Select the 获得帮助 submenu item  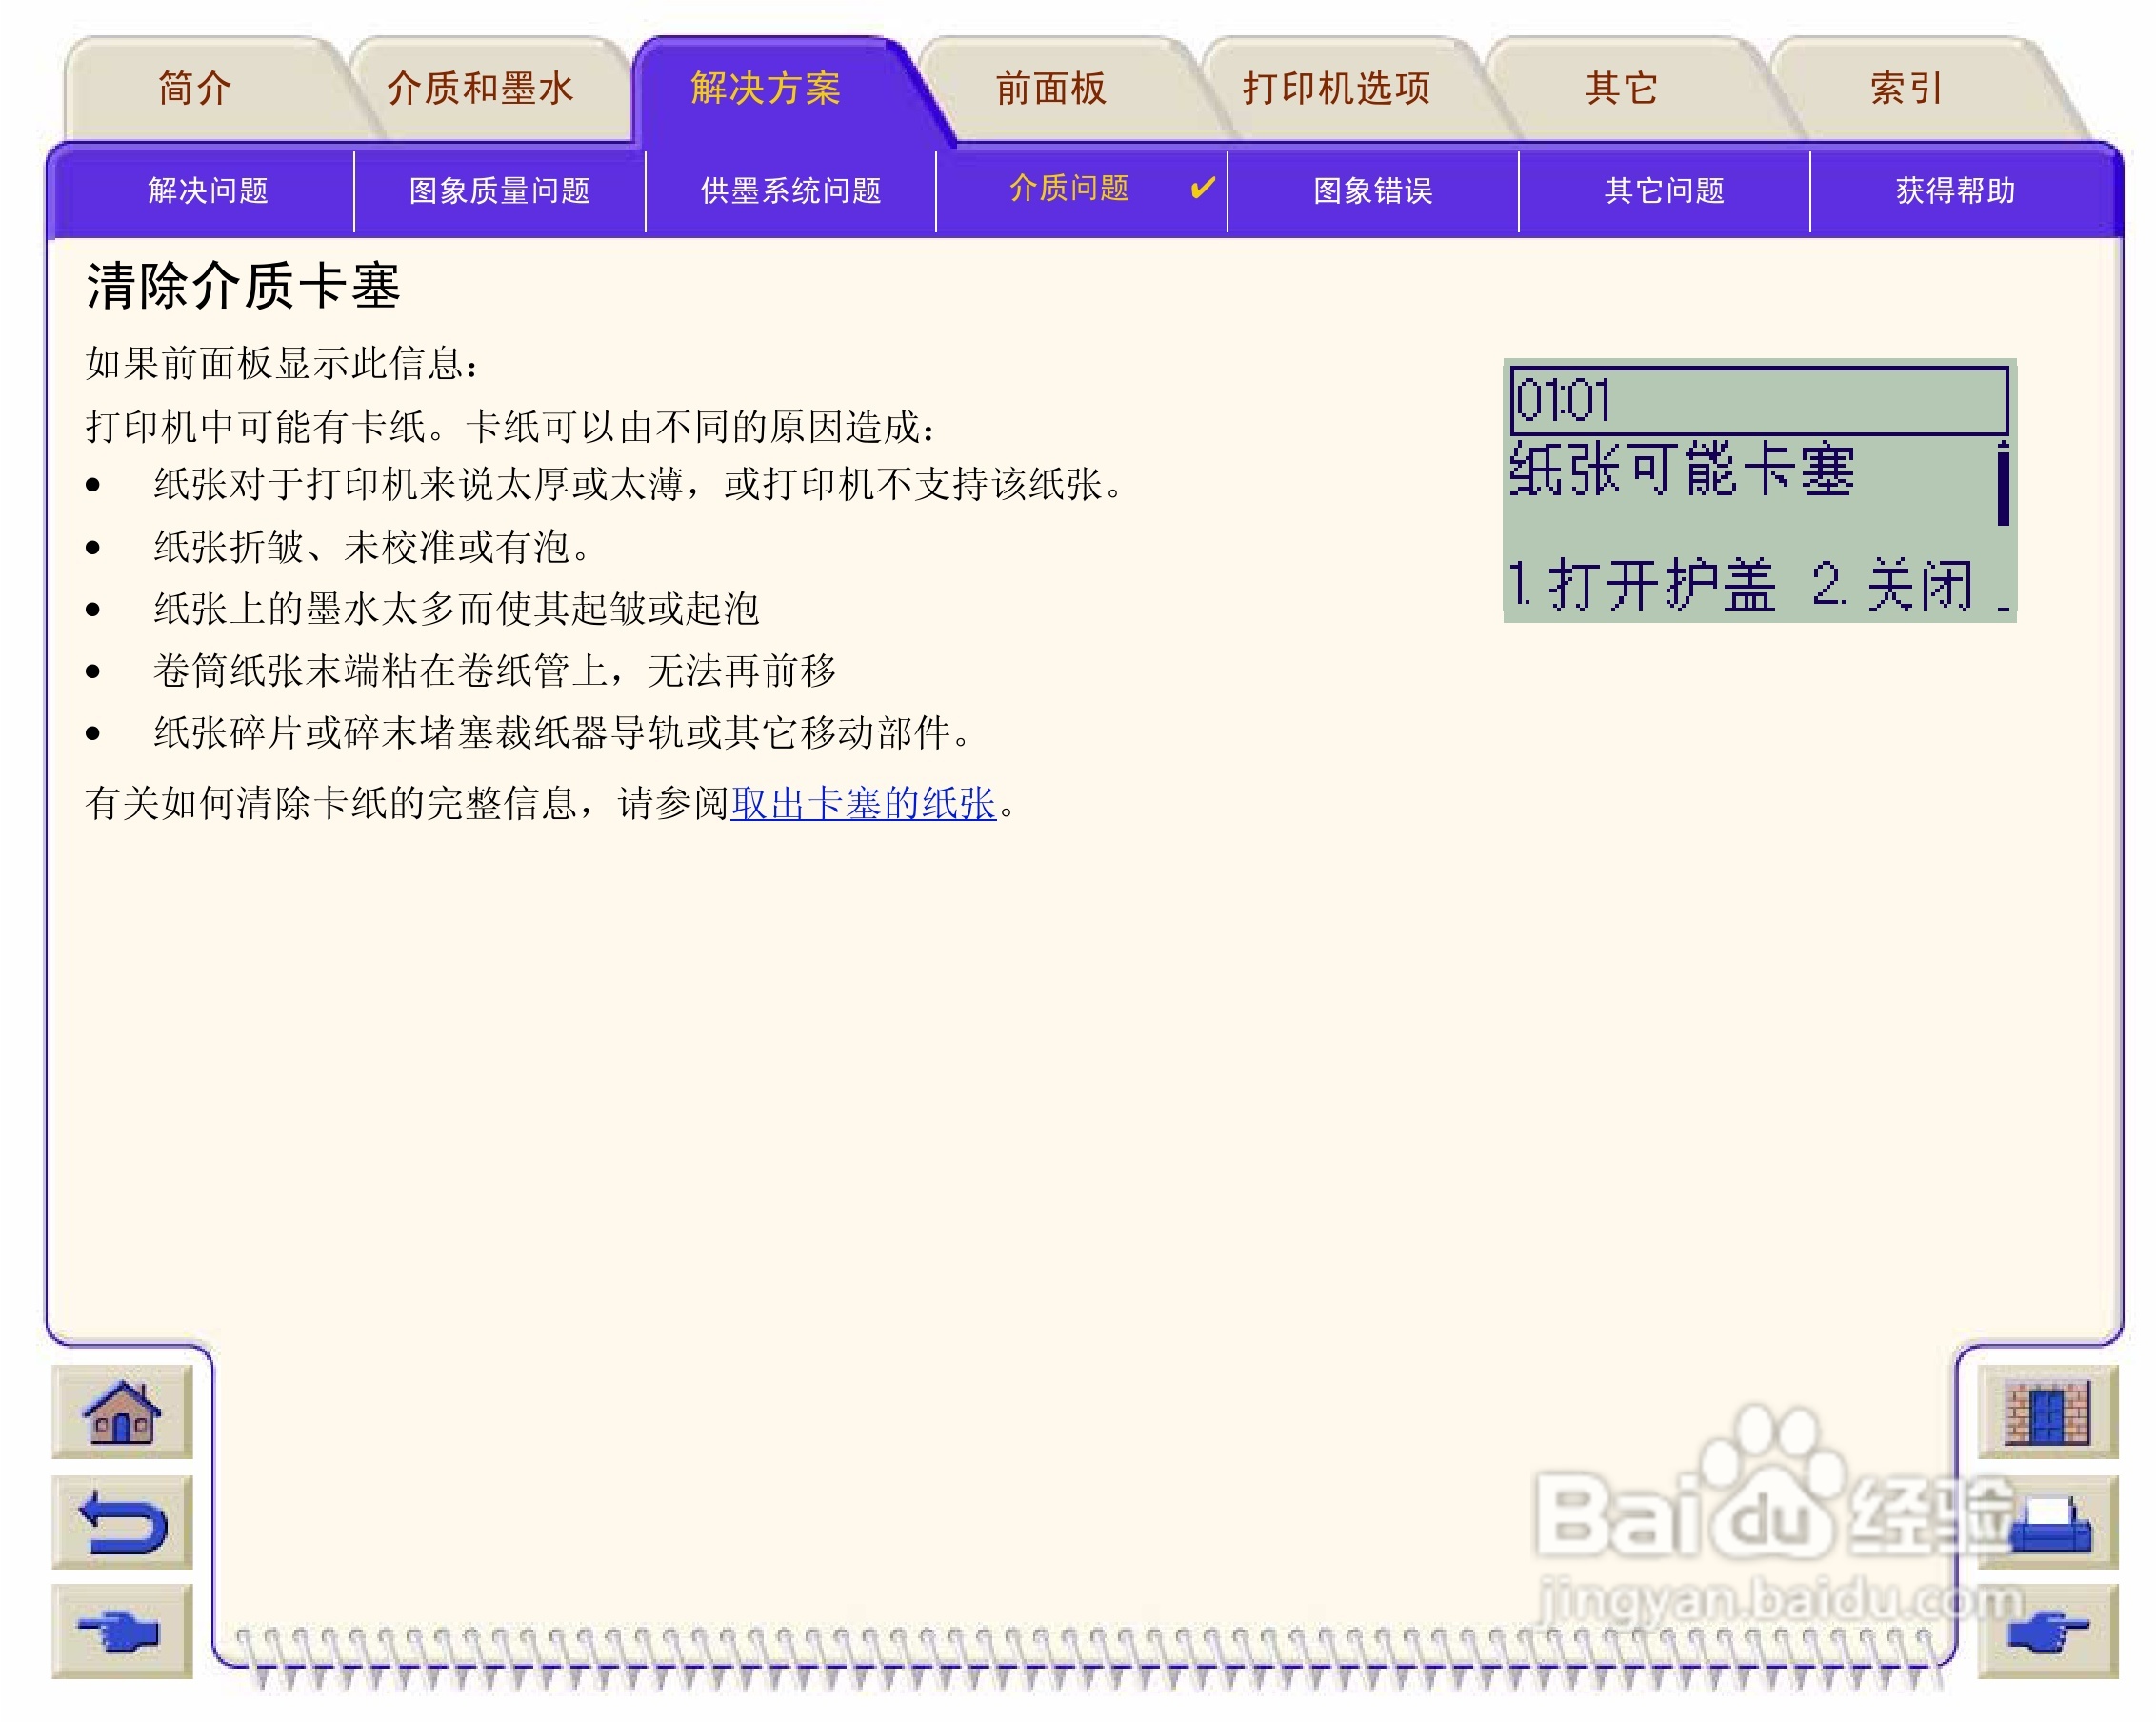(x=1955, y=190)
